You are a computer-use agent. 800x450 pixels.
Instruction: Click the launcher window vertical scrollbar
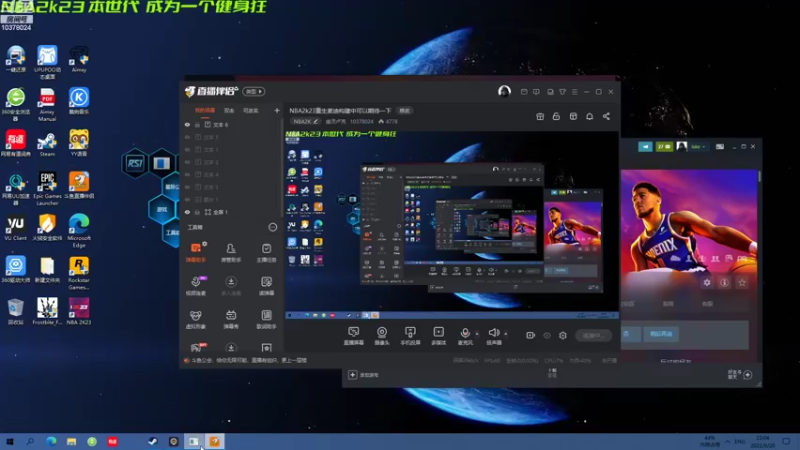pyautogui.click(x=760, y=177)
